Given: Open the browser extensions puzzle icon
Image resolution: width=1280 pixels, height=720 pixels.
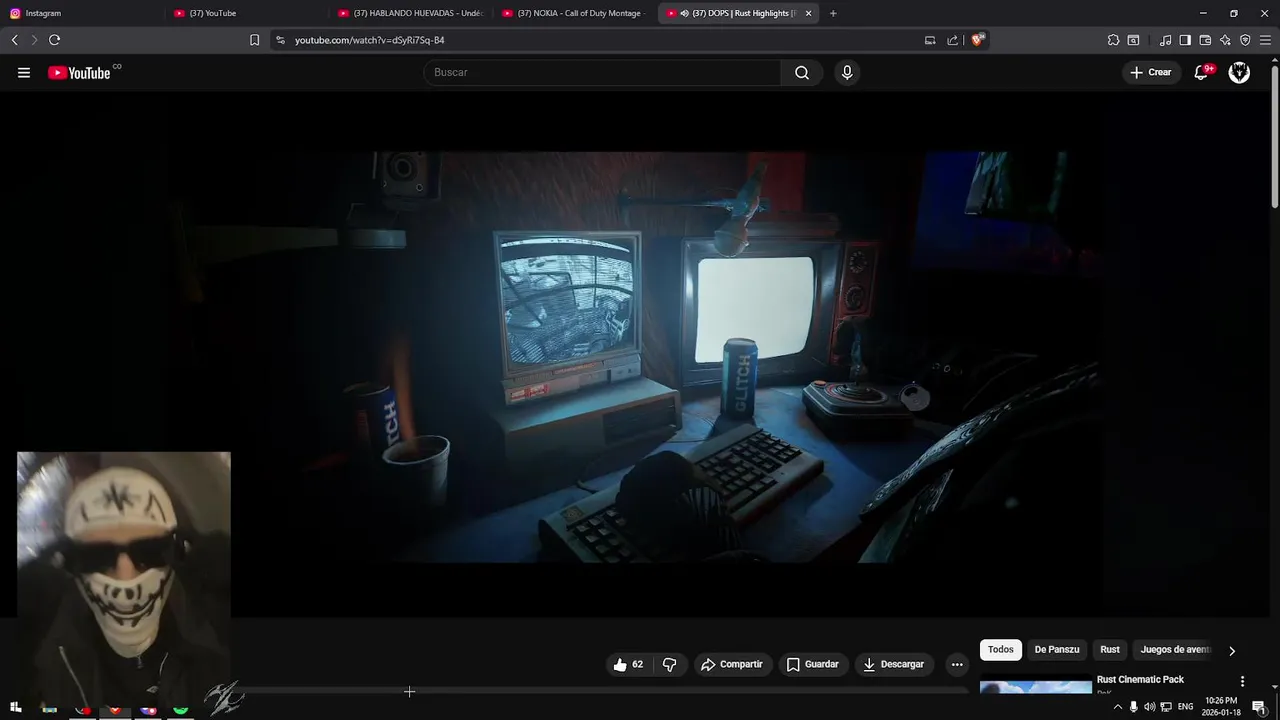Looking at the screenshot, I should [x=1113, y=40].
